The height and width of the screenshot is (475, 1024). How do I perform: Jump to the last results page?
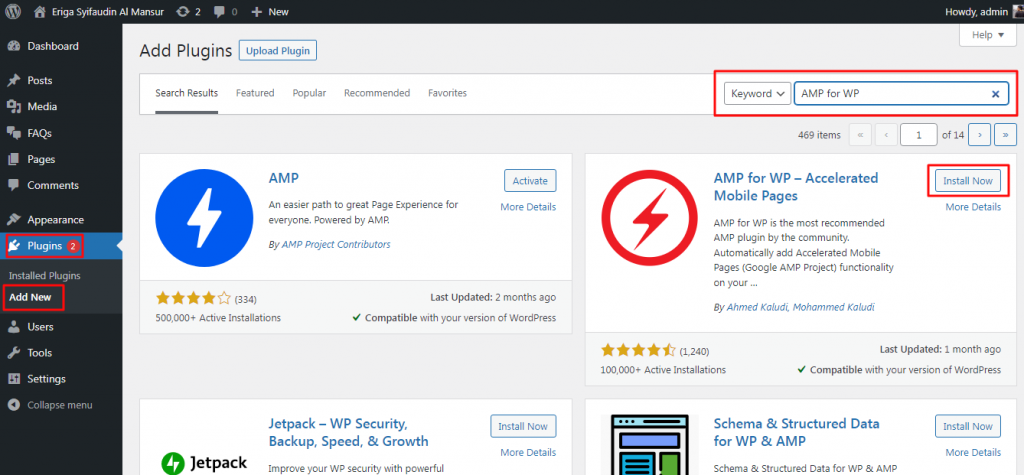click(x=1006, y=135)
